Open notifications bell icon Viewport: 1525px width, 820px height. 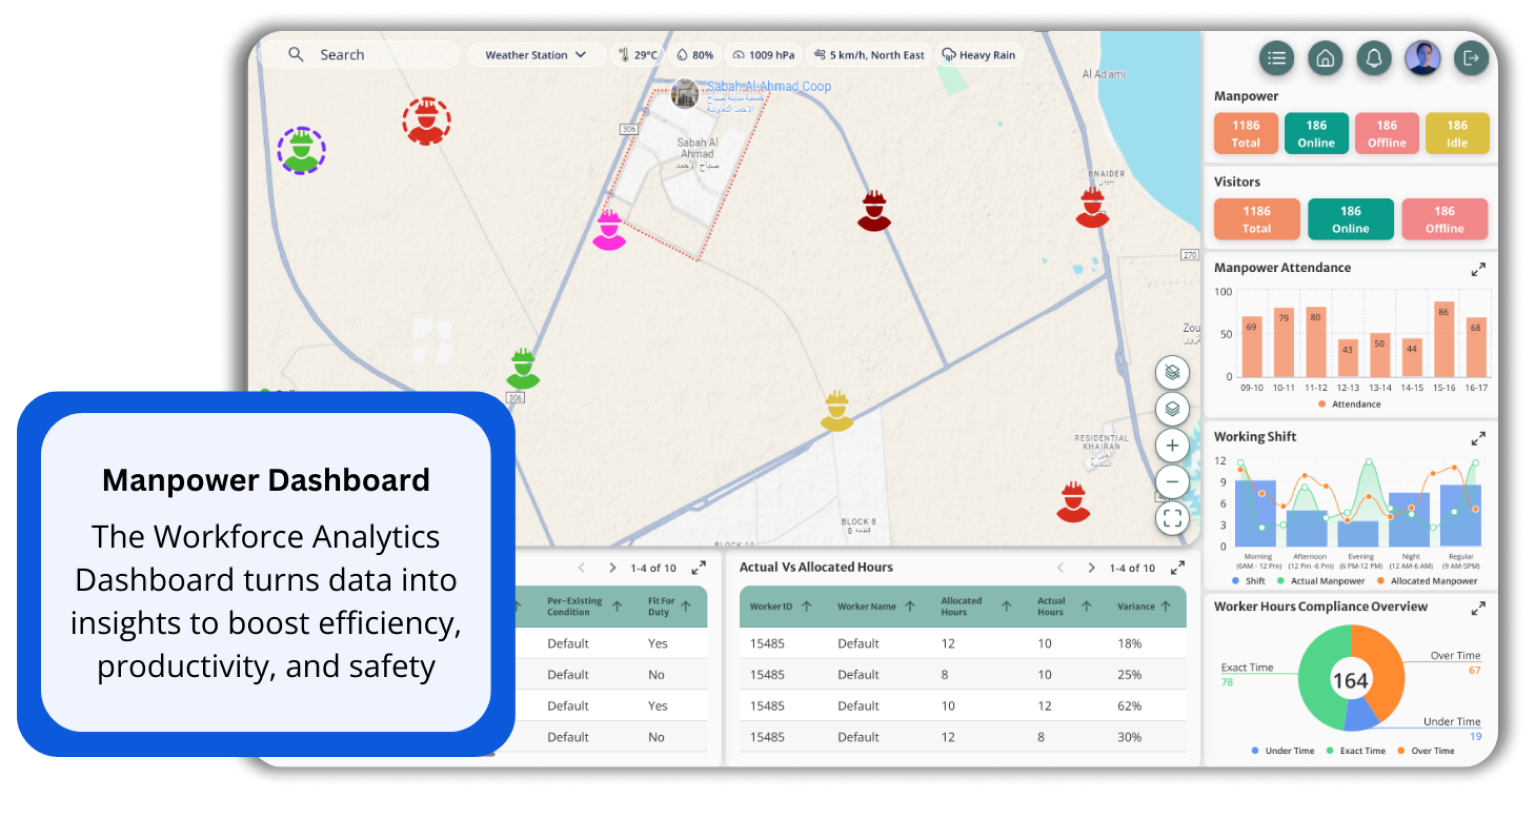tap(1374, 58)
